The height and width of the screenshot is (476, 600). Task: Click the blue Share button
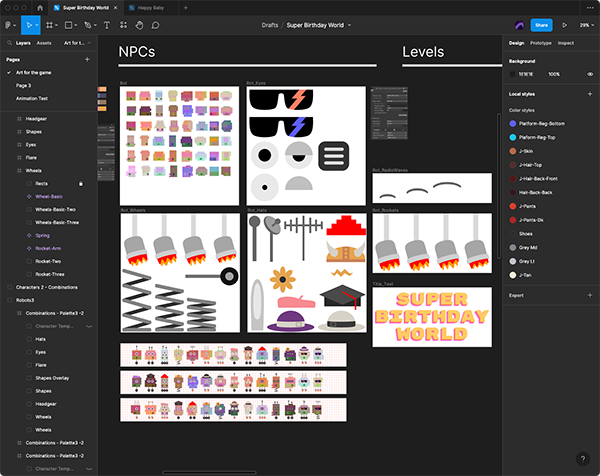[541, 25]
